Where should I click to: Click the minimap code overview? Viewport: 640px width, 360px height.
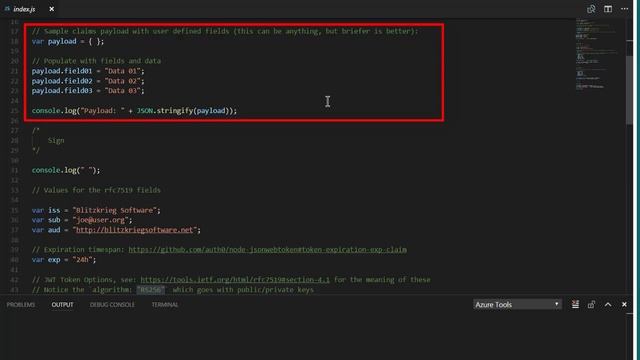point(598,53)
